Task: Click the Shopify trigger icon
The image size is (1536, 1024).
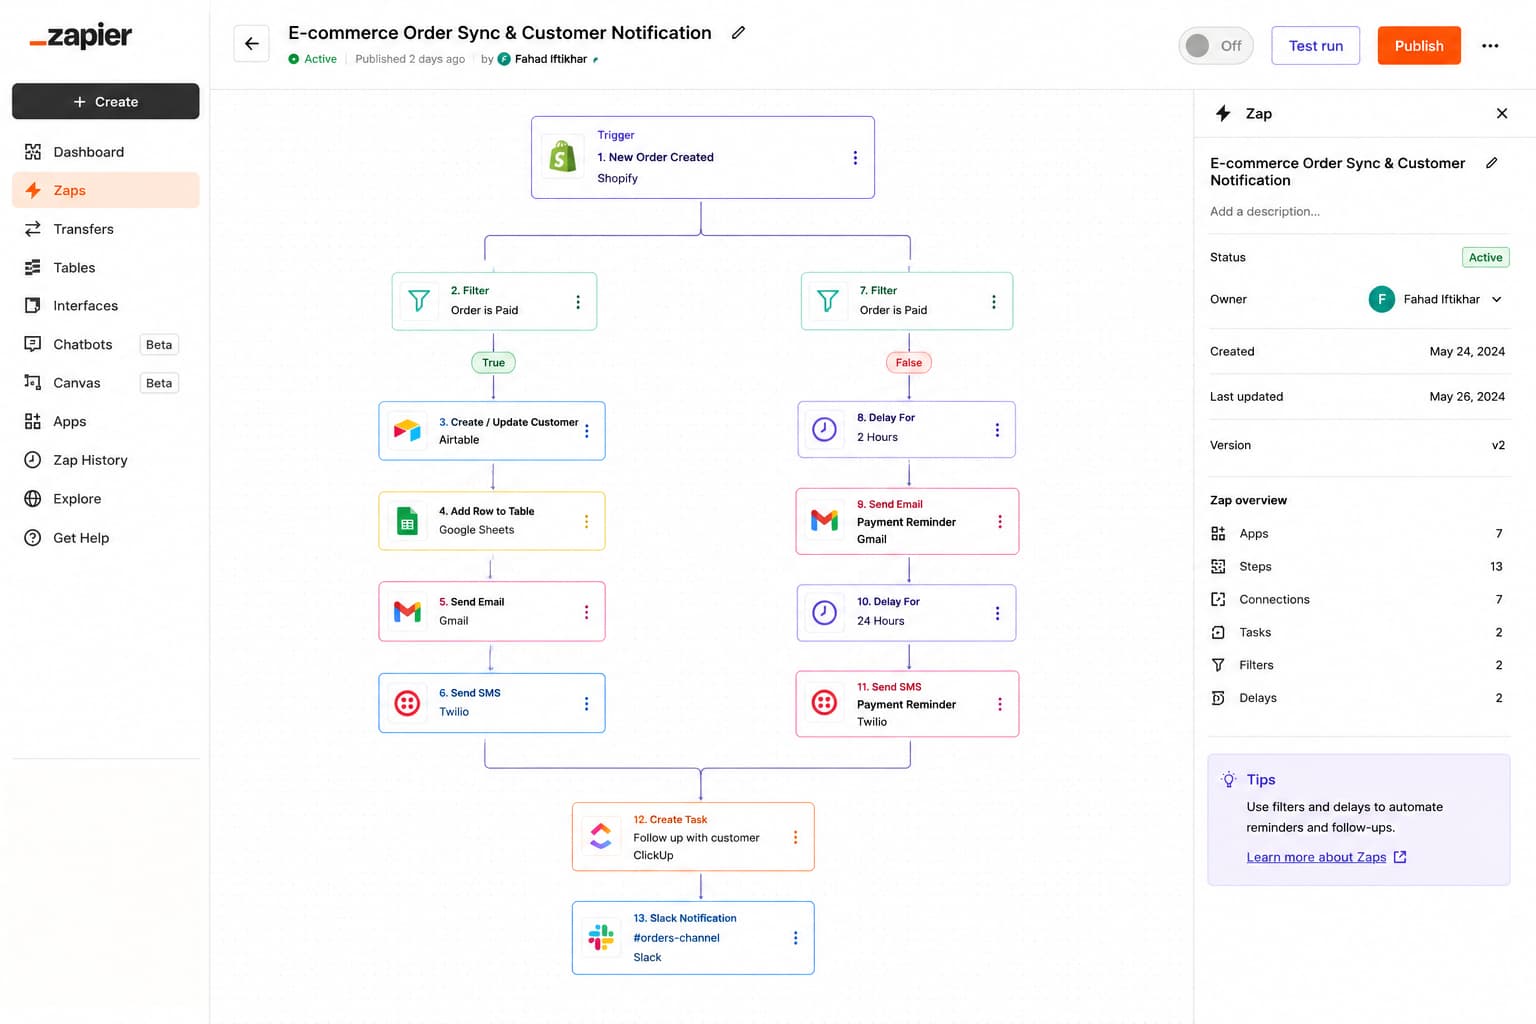Action: [563, 157]
